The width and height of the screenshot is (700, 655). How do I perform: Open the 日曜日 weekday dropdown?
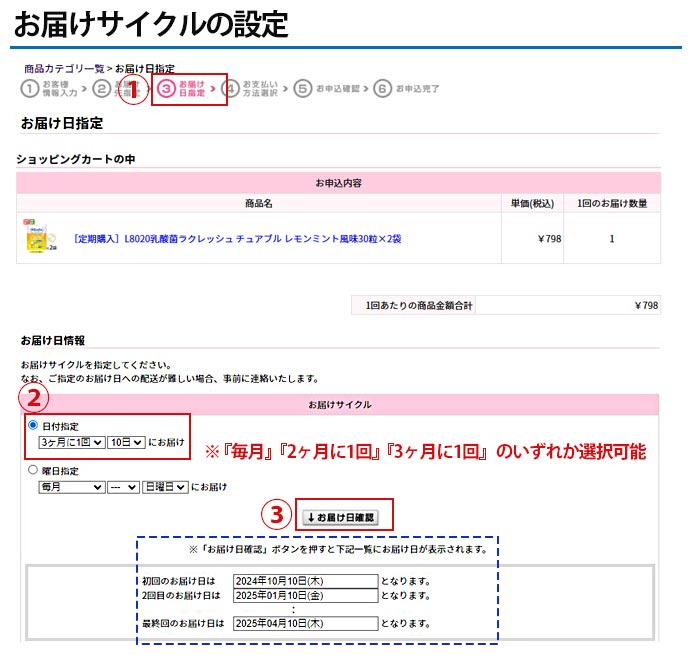(165, 487)
